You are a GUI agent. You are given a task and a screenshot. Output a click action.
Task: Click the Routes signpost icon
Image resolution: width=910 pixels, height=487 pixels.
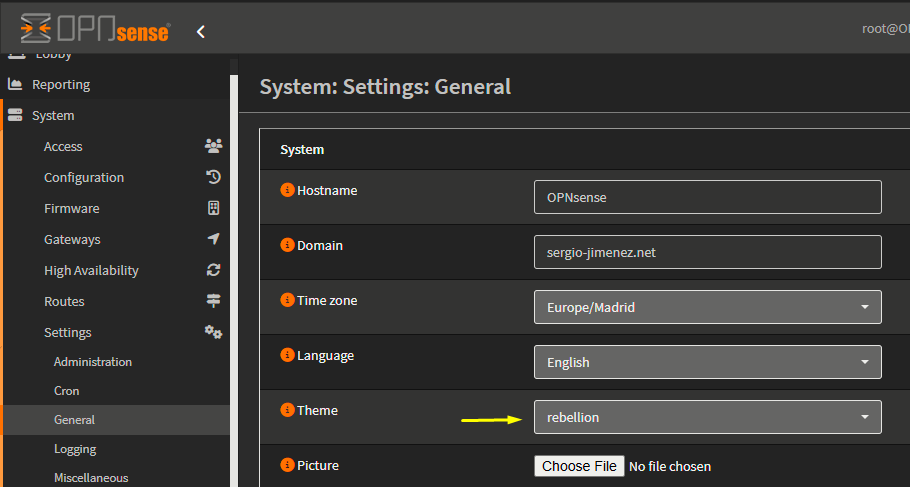214,301
